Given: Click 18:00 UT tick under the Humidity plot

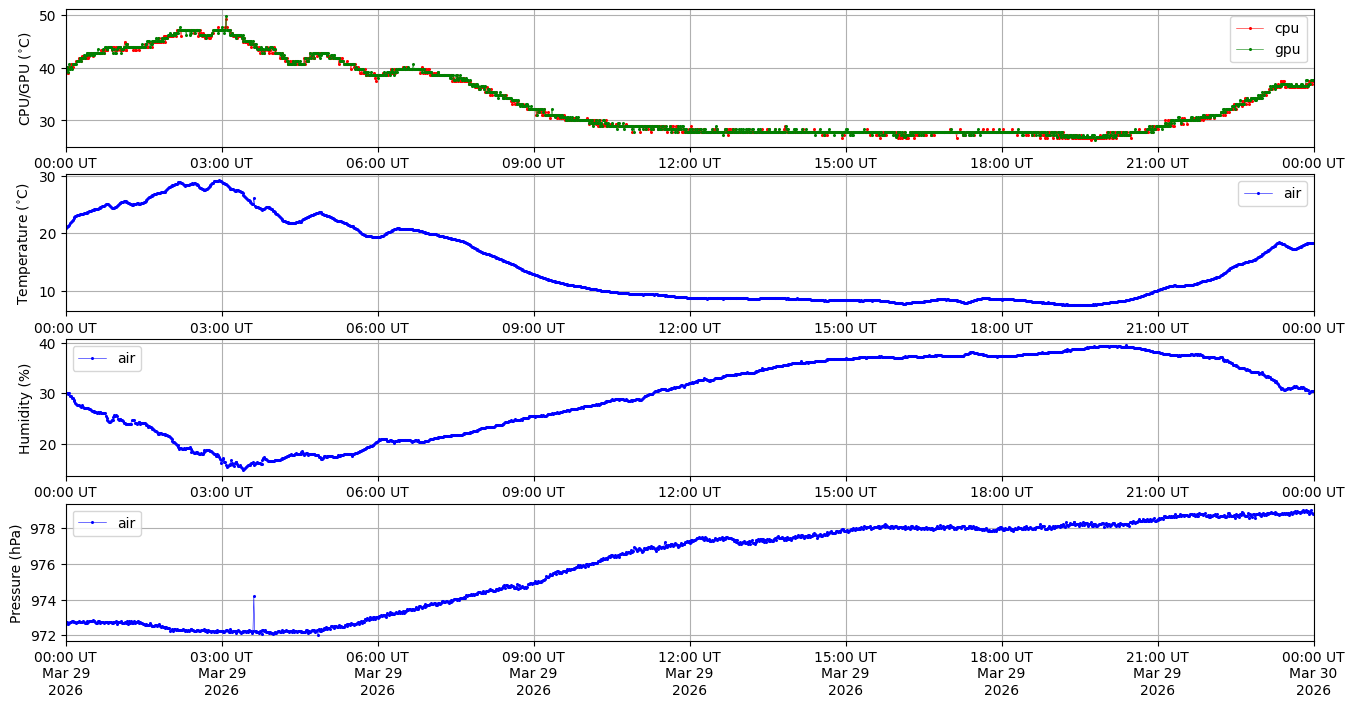Looking at the screenshot, I should tap(1001, 492).
